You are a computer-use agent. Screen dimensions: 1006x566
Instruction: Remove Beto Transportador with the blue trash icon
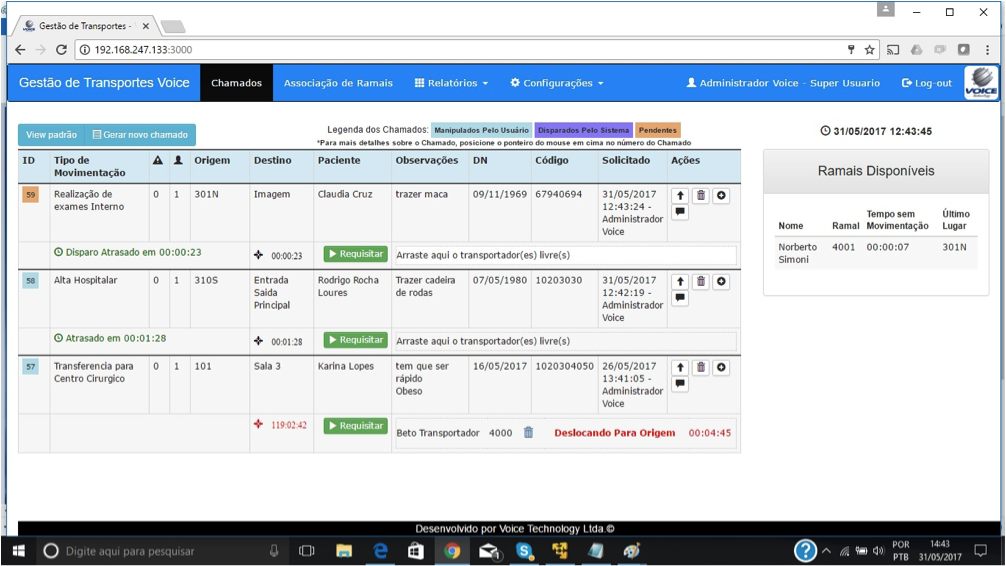tap(529, 433)
